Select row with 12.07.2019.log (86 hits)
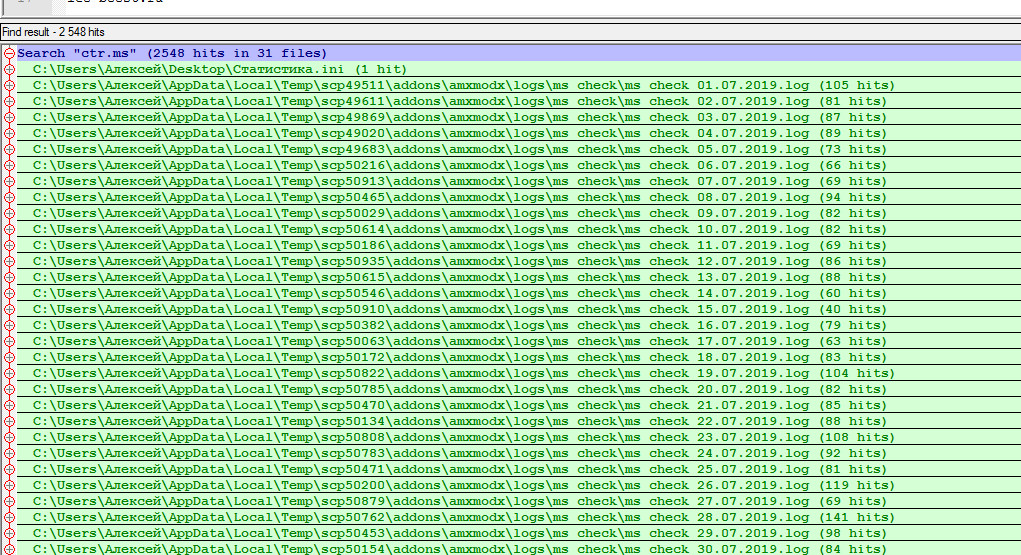Viewport: 1021px width, 555px height. 518,261
